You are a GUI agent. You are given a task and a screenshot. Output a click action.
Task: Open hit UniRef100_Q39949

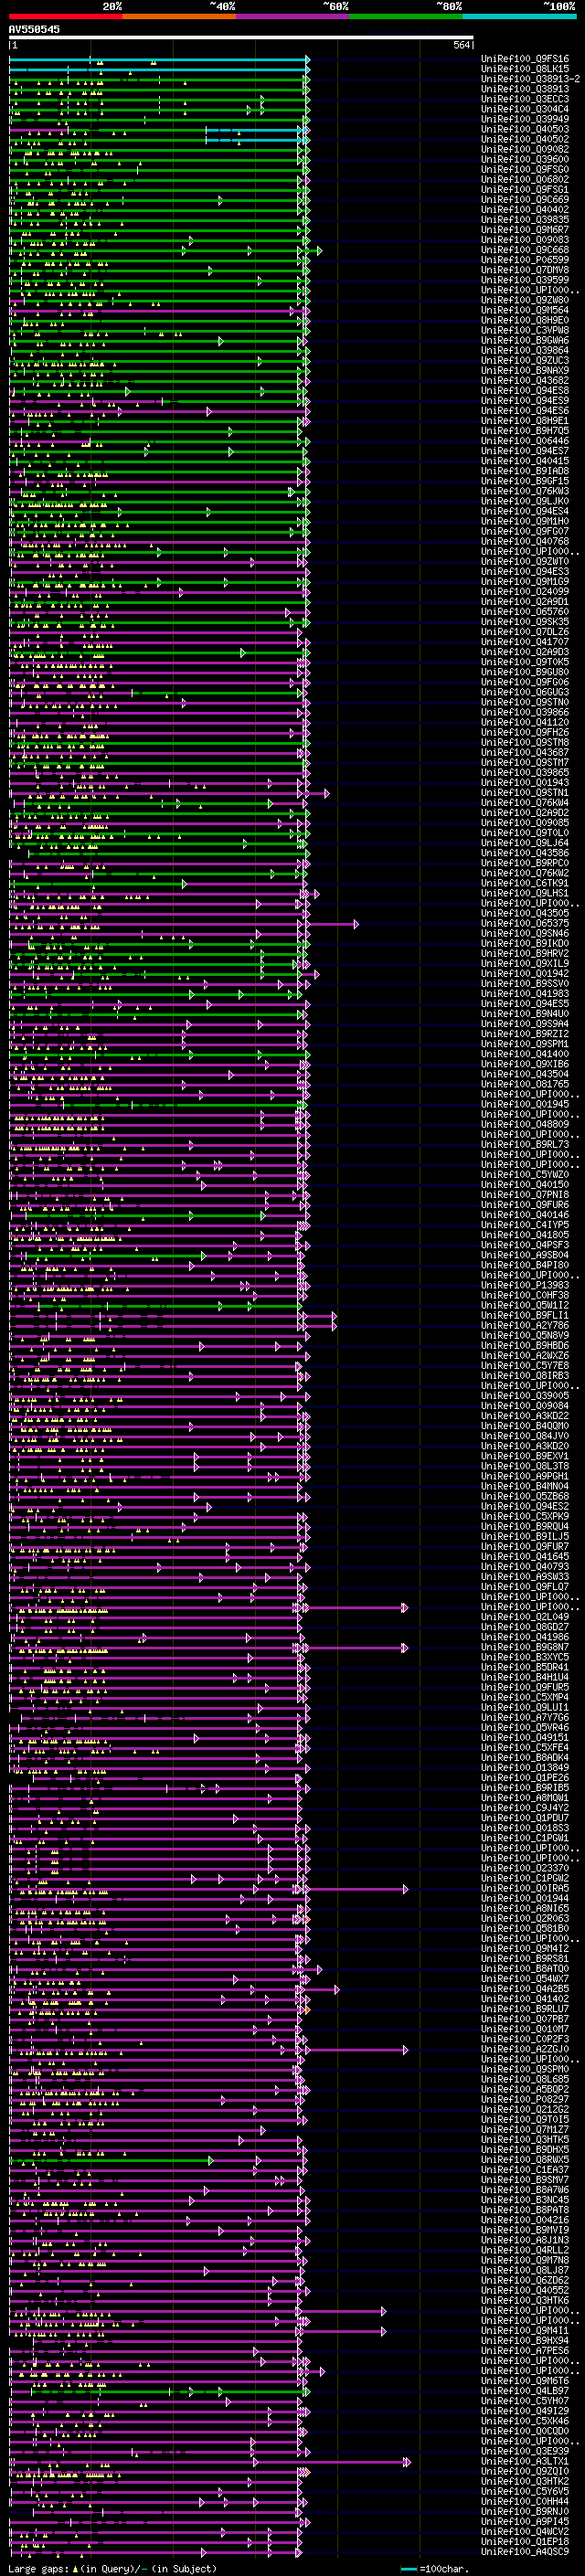click(524, 119)
